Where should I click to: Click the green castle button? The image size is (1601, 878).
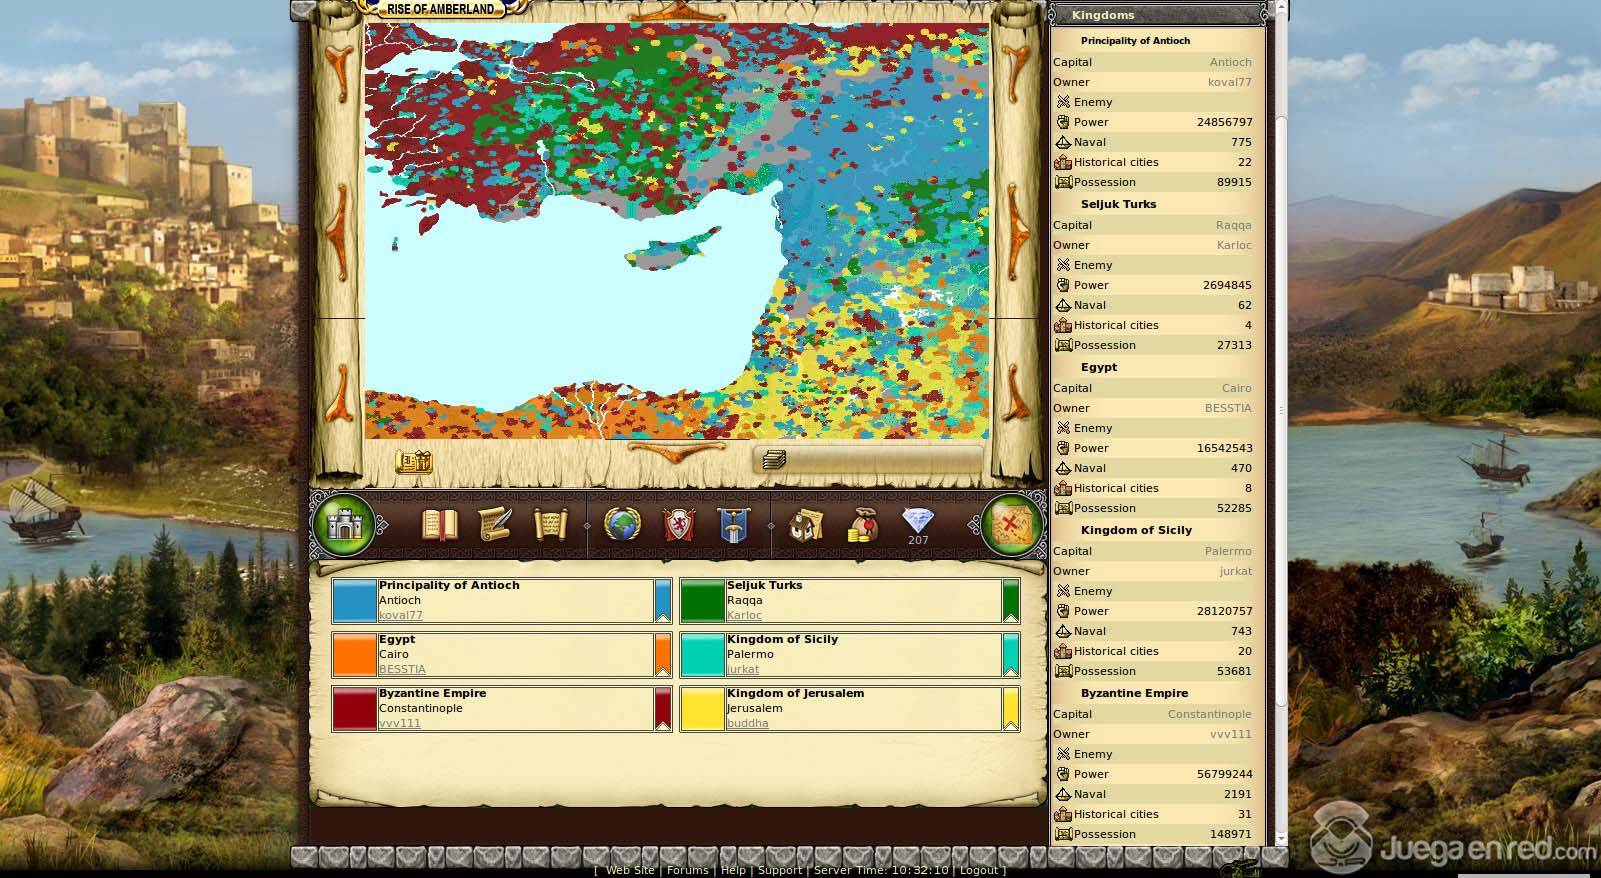point(343,524)
